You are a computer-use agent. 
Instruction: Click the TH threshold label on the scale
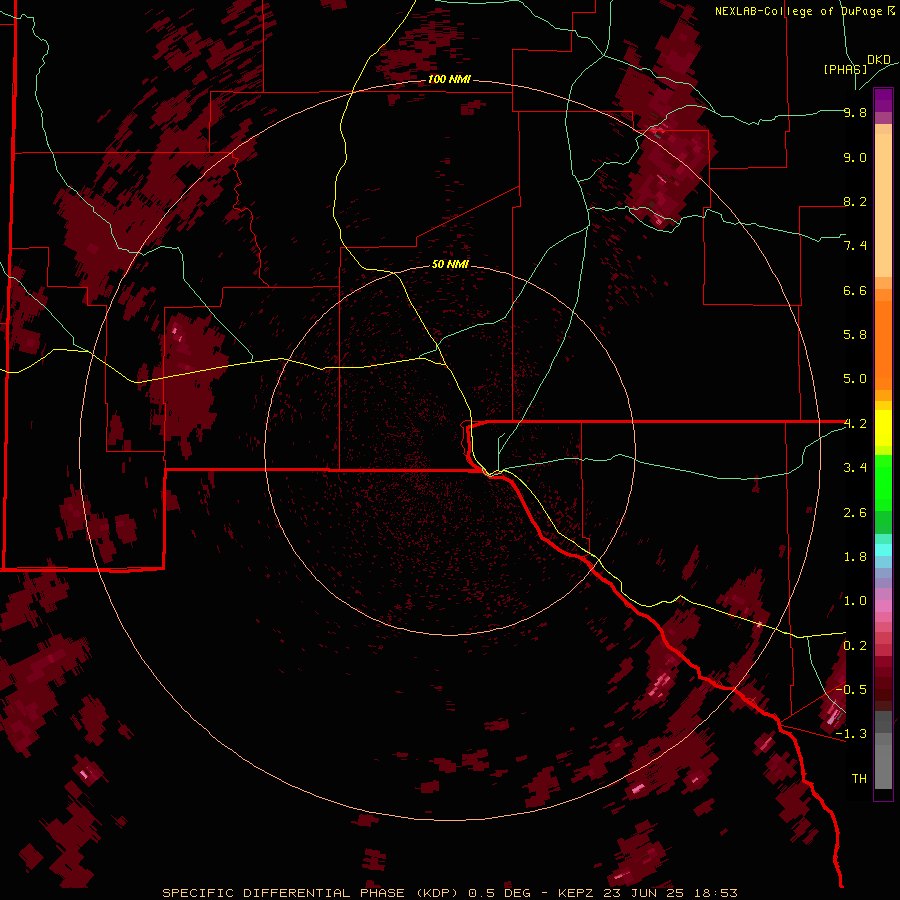pos(859,779)
